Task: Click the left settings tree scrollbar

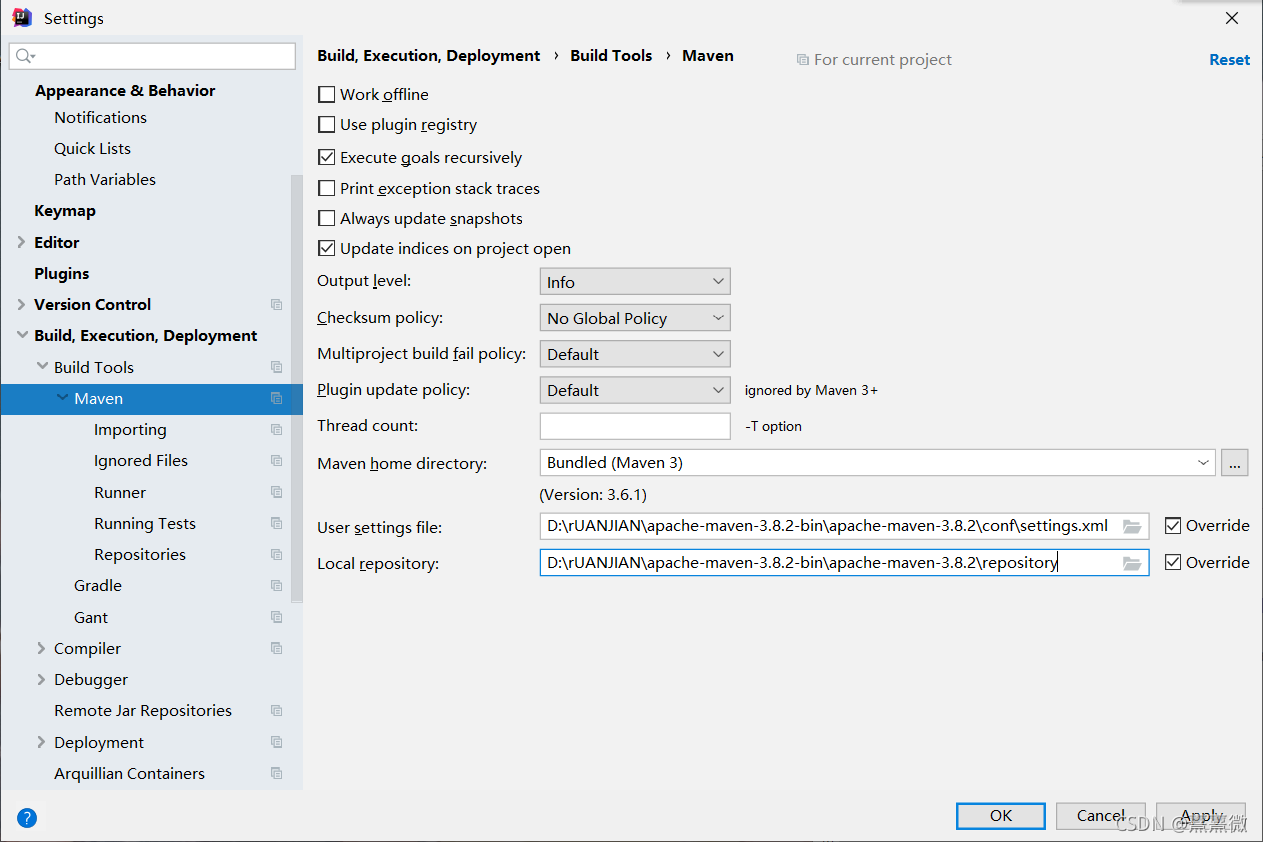Action: [296, 388]
